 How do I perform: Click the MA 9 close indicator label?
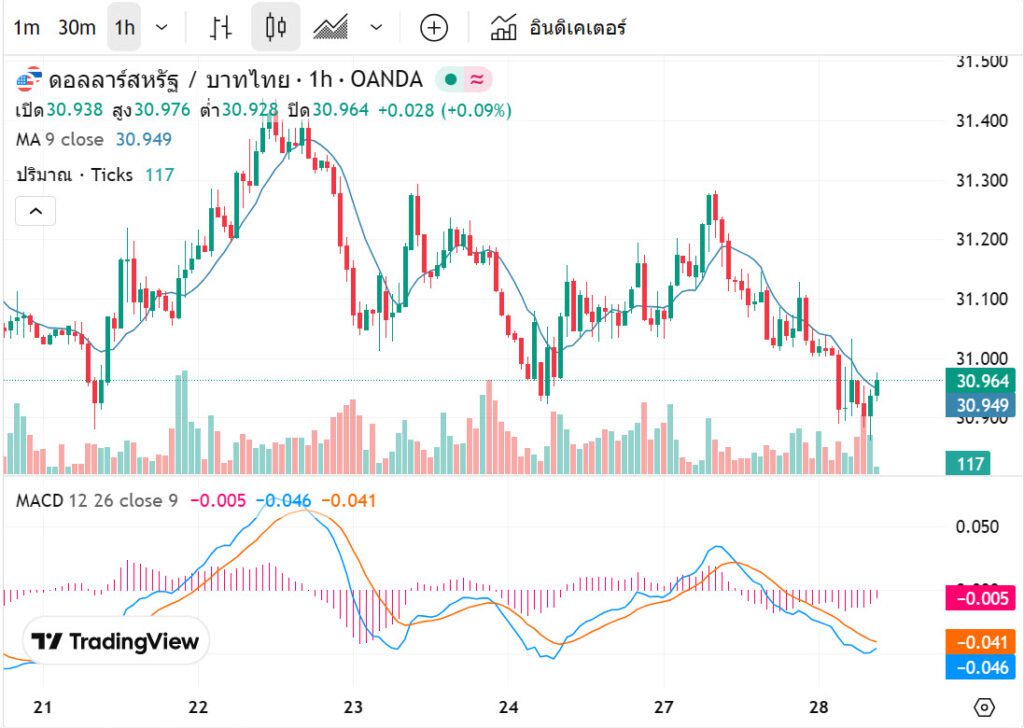tap(60, 140)
